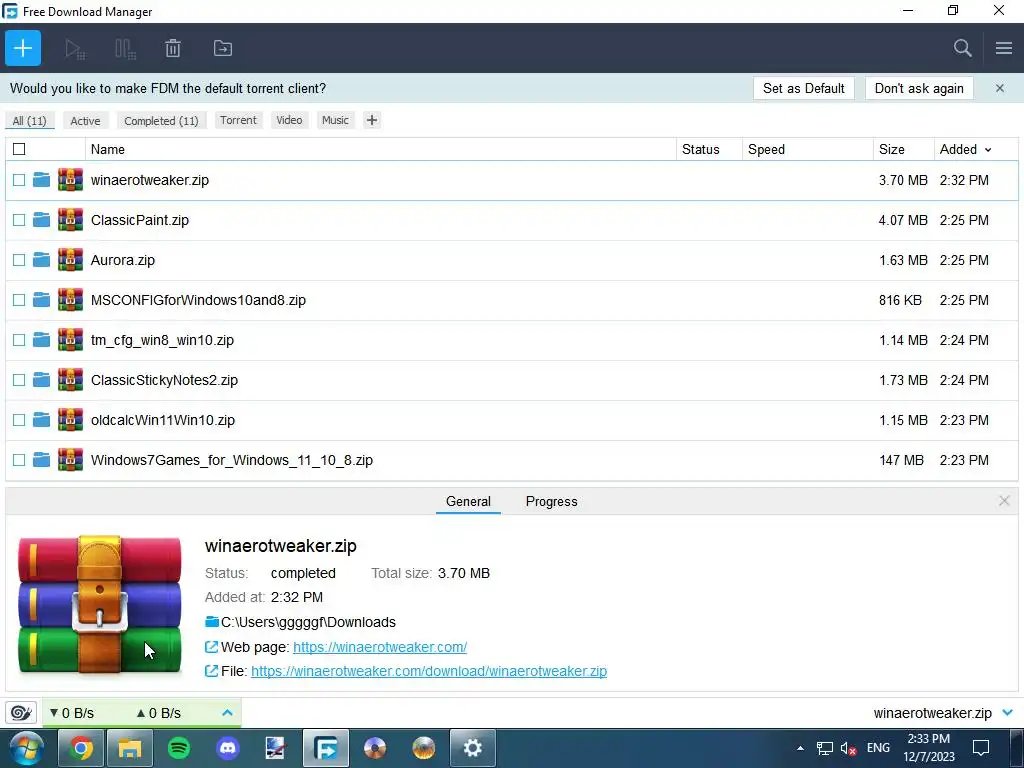The image size is (1024, 768).
Task: Open Settings gear in the taskbar
Action: coord(472,748)
